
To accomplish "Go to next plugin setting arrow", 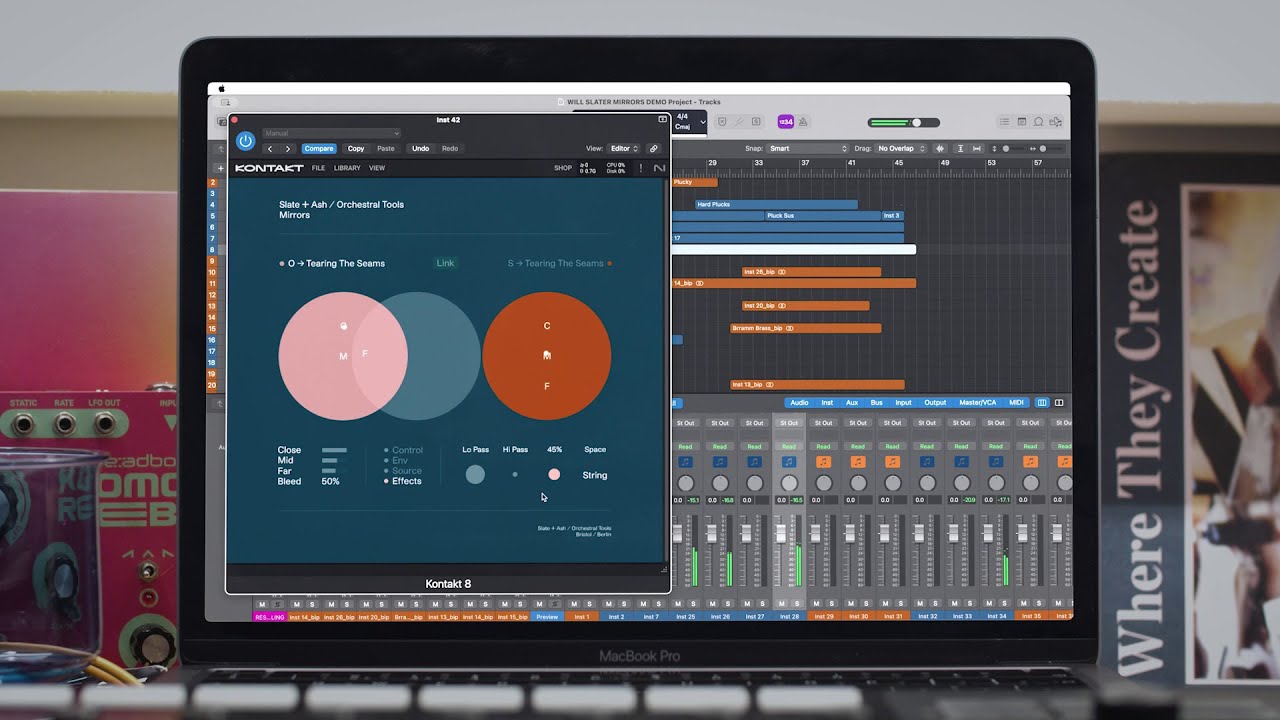I will coord(287,149).
